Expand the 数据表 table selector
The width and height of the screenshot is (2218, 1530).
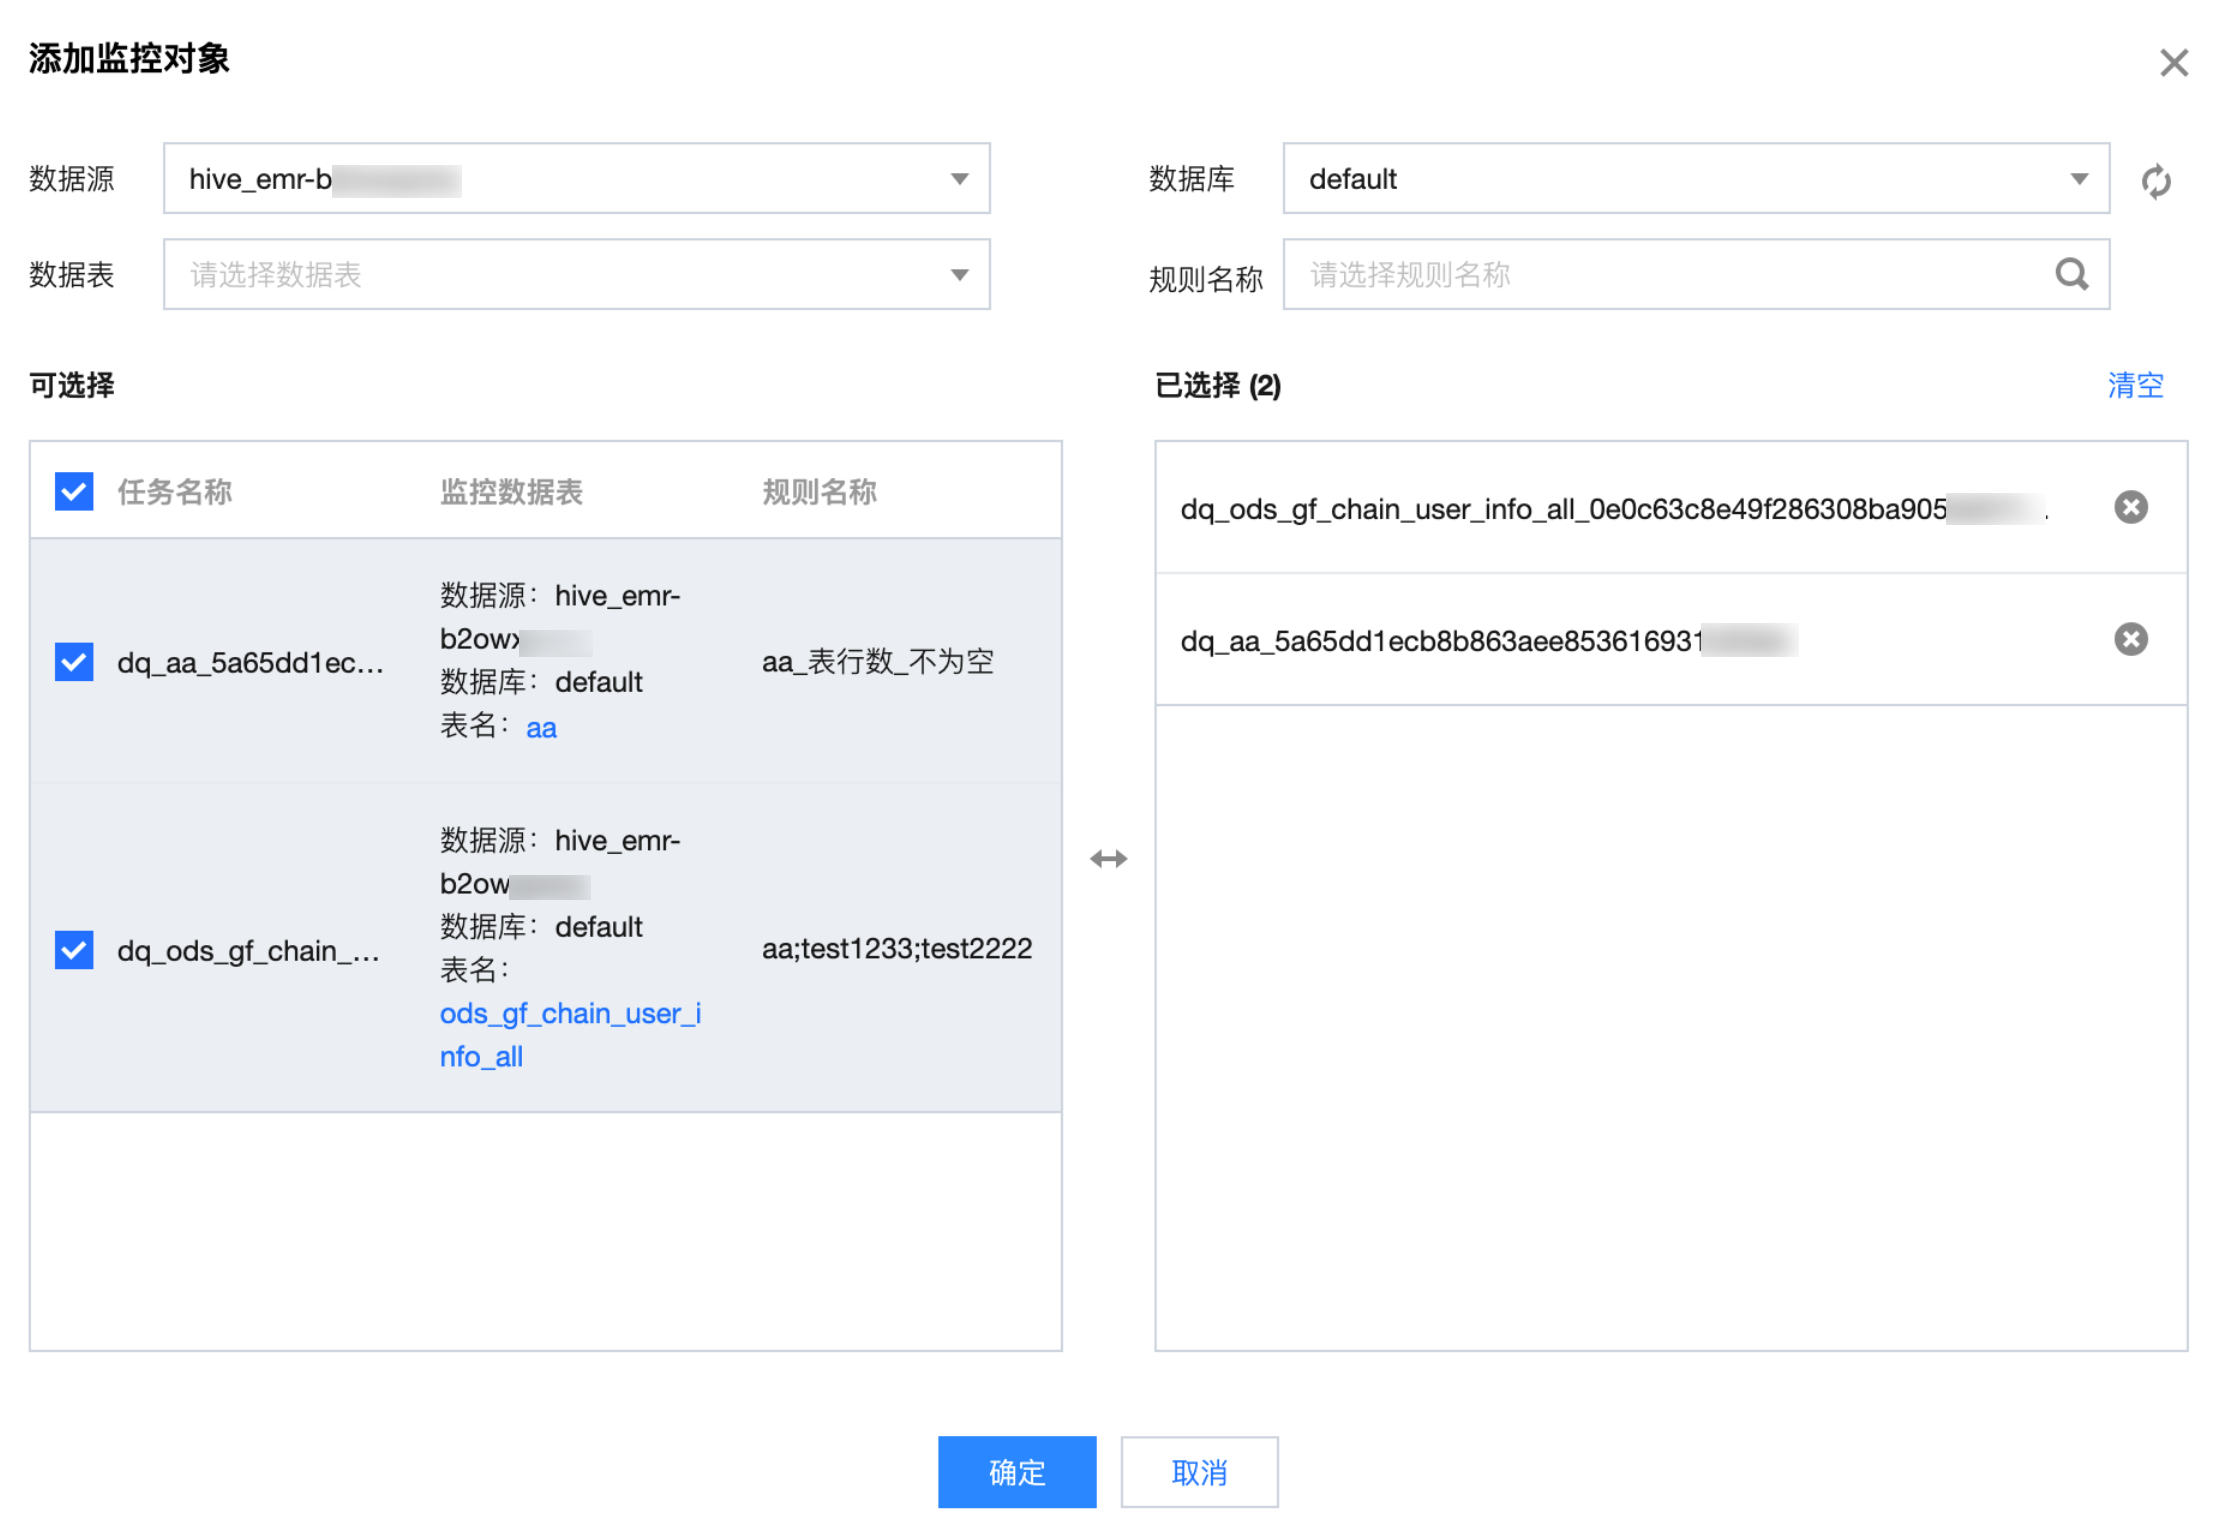point(576,275)
